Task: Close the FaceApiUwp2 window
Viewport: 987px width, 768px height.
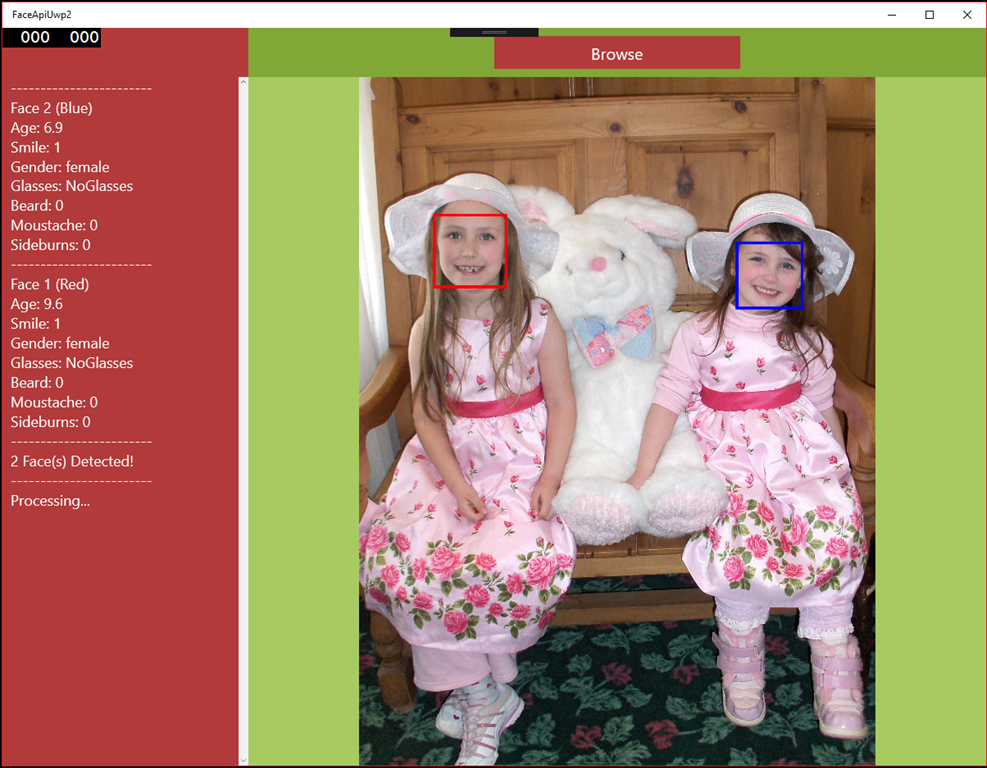Action: pyautogui.click(x=967, y=14)
